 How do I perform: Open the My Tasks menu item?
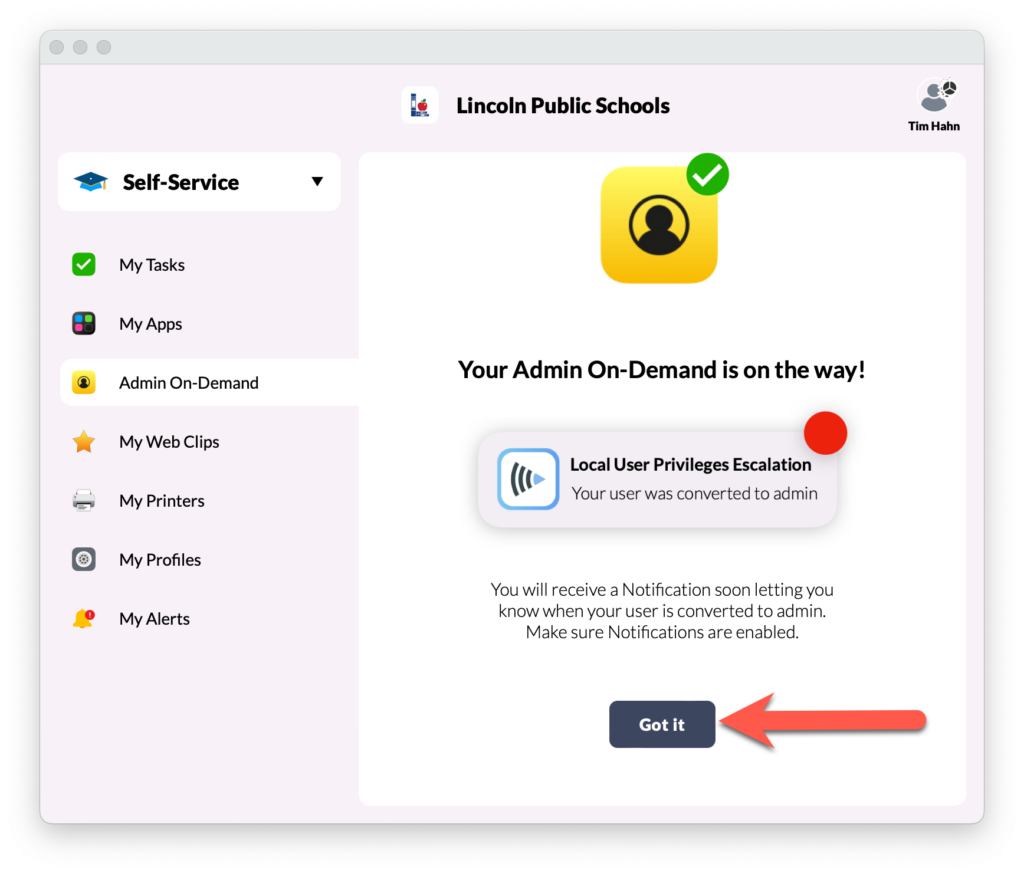(x=152, y=265)
